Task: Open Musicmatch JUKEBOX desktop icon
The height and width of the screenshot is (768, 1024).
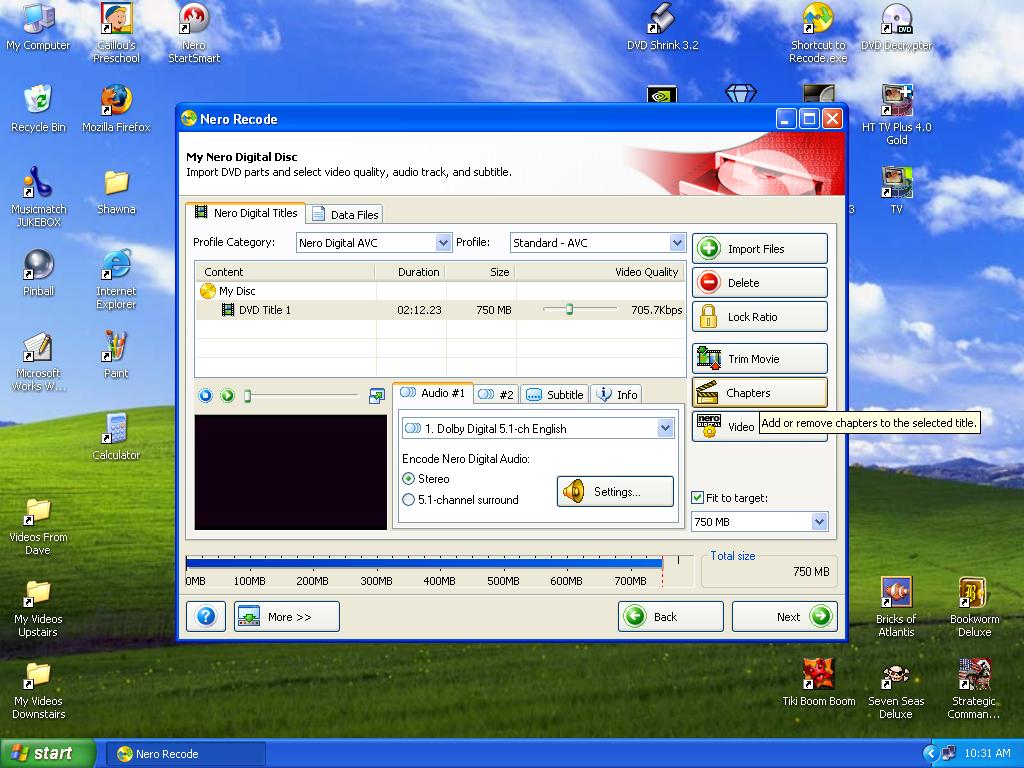Action: tap(38, 197)
